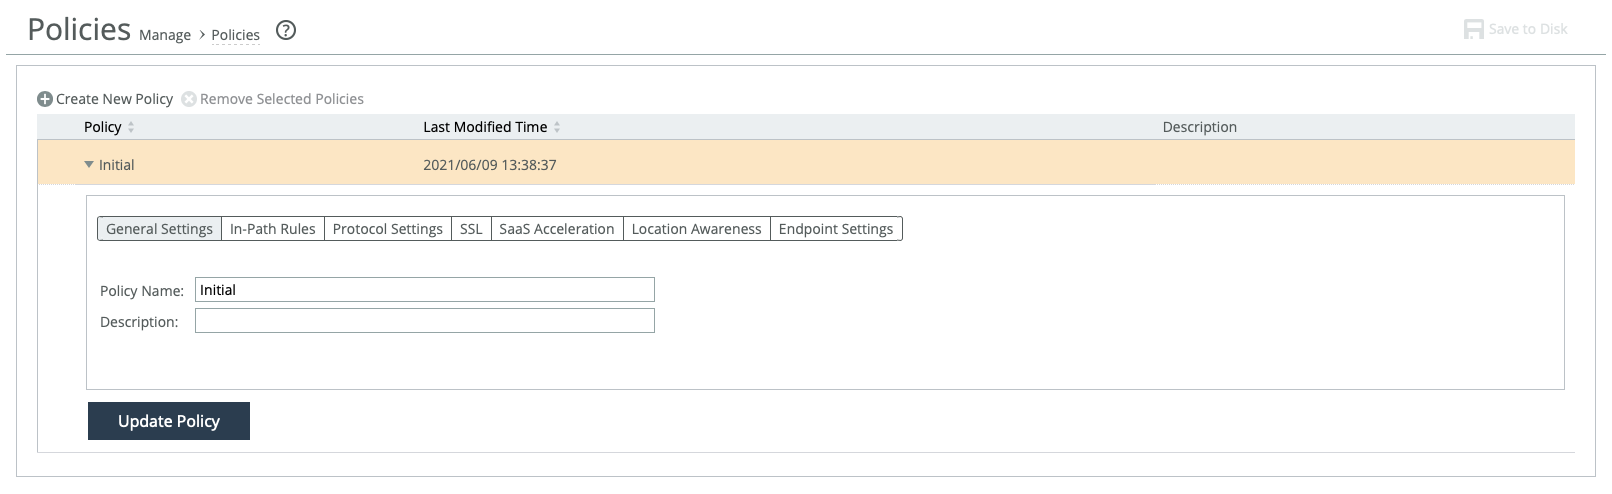Switch to the Endpoint Settings tab
The image size is (1612, 494).
(x=835, y=229)
